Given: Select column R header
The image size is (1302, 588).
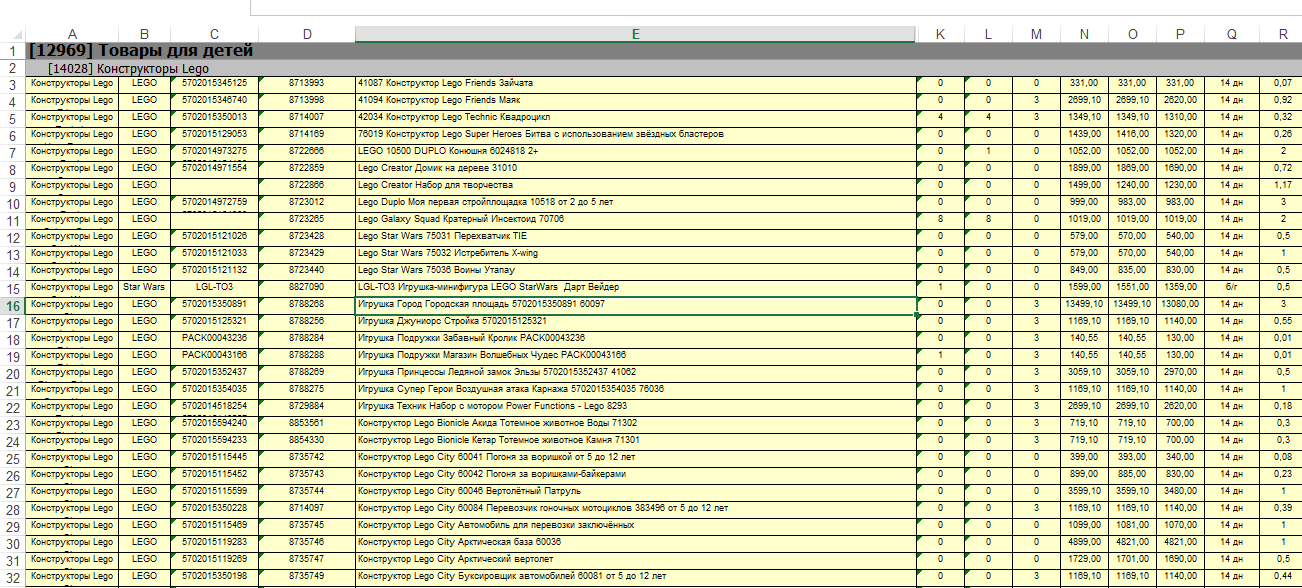Looking at the screenshot, I should [1282, 35].
